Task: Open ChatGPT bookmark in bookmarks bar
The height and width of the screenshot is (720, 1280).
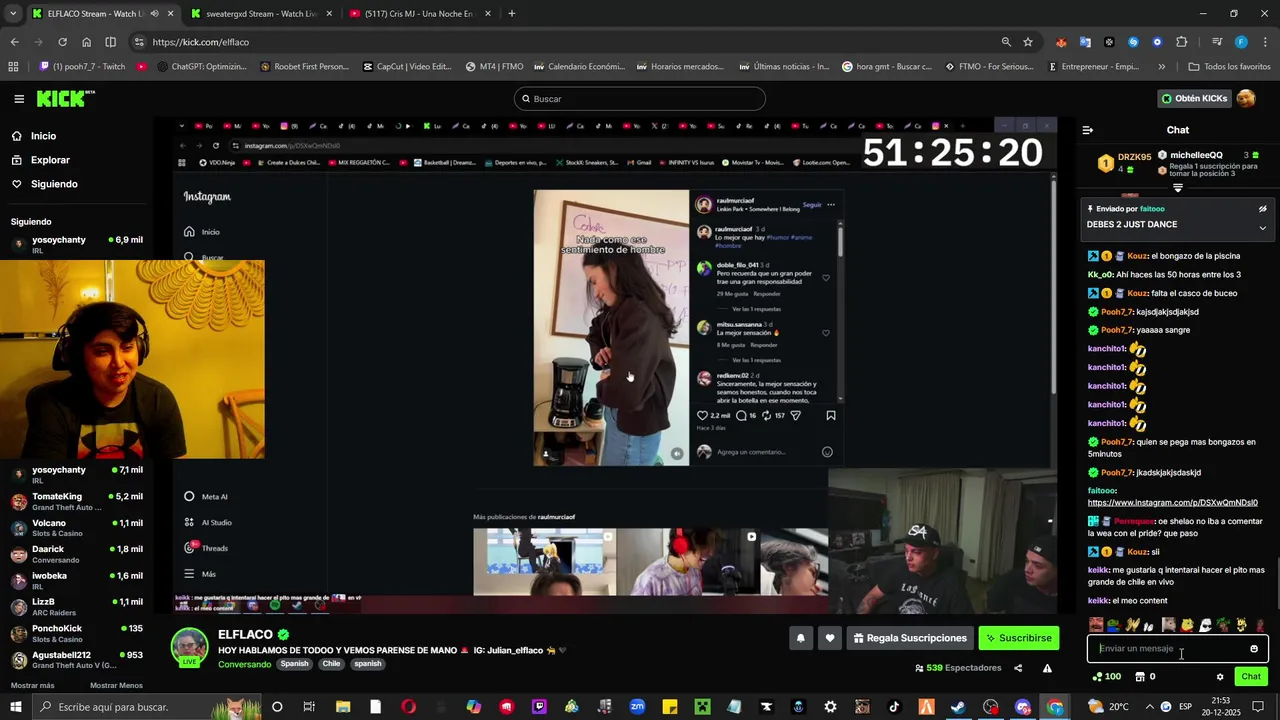Action: tap(200, 67)
